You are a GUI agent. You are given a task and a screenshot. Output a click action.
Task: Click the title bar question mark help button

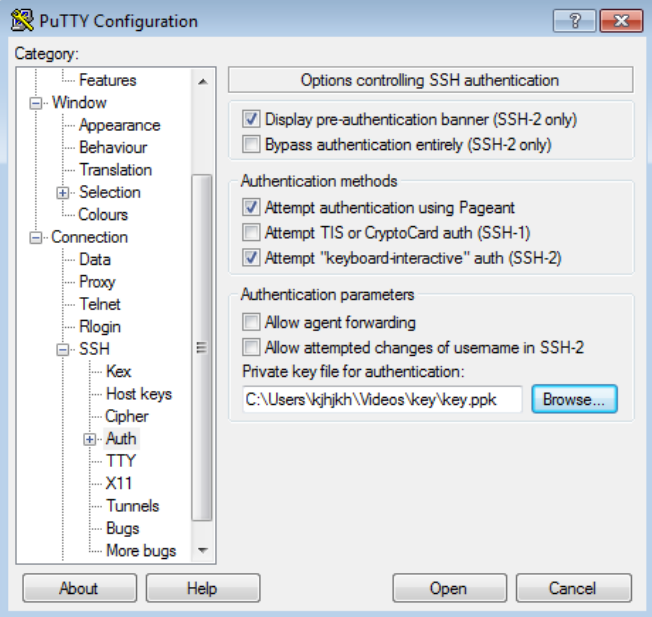click(574, 20)
